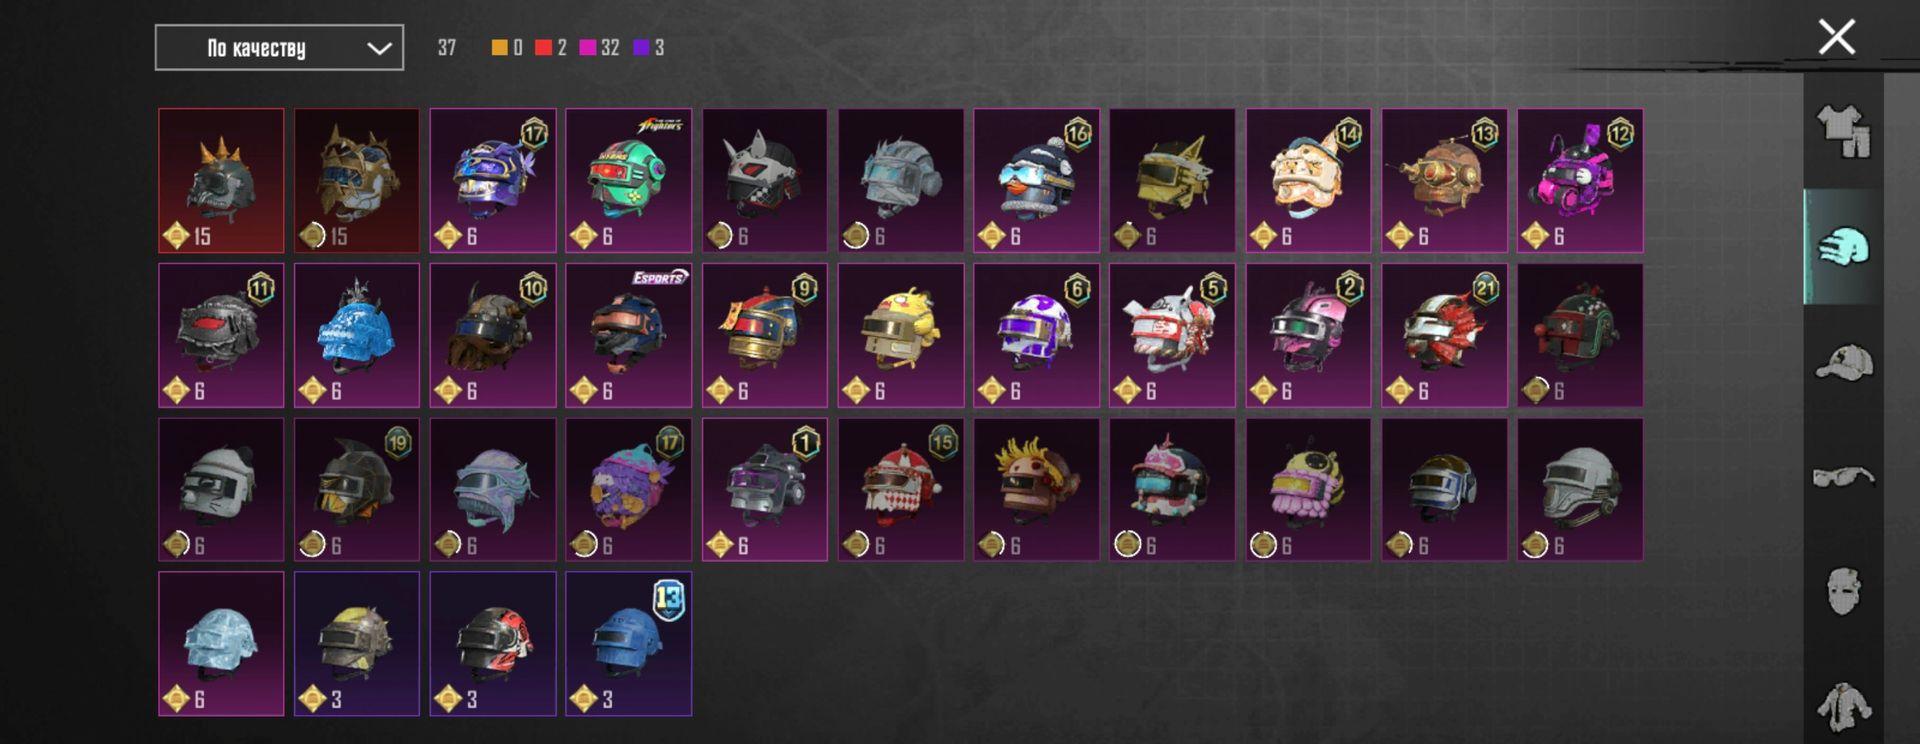Open the jacket category icon
The height and width of the screenshot is (744, 1920).
1843,706
